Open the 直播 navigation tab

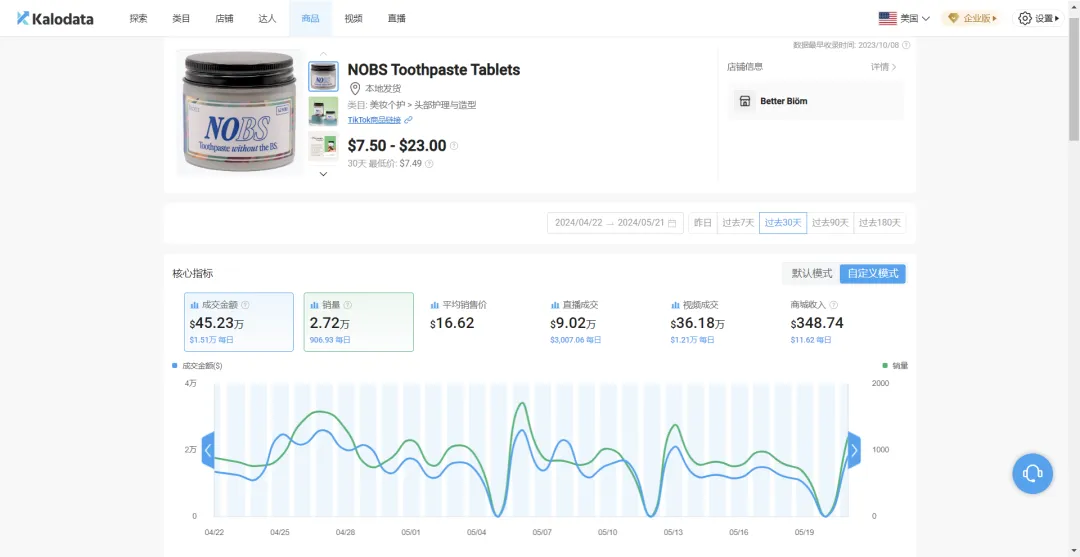coord(396,18)
